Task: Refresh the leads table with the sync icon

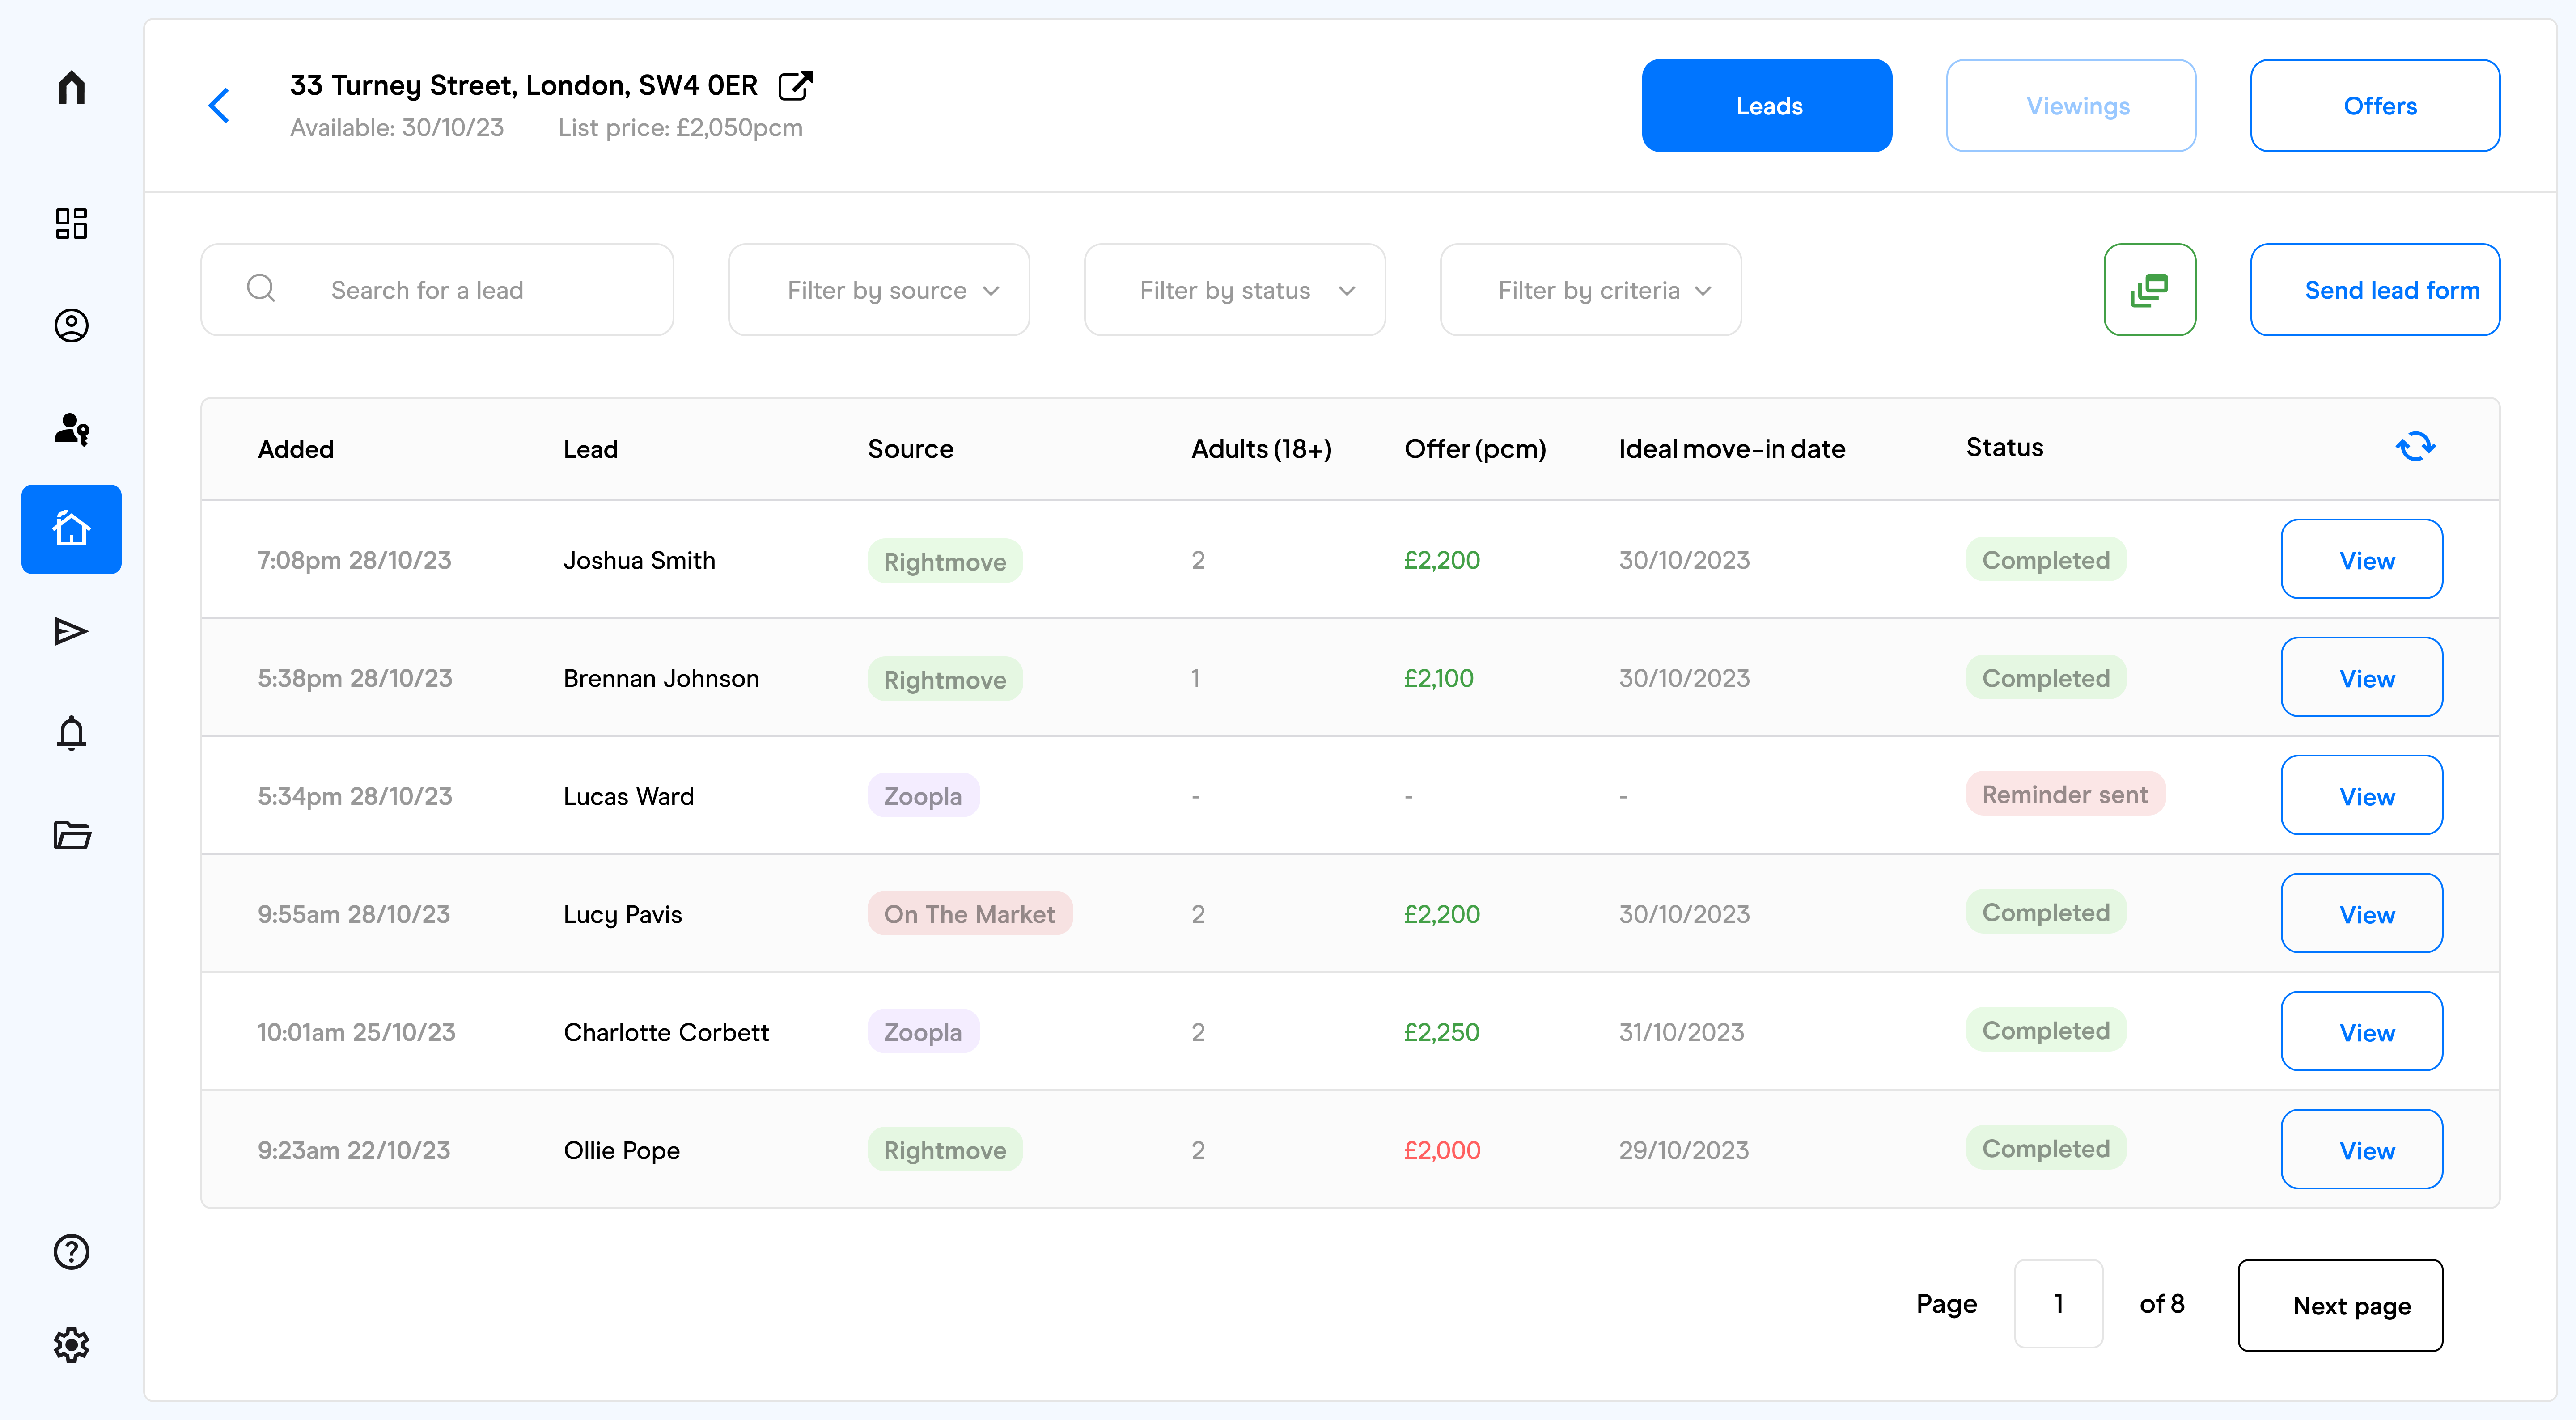Action: 2415,446
